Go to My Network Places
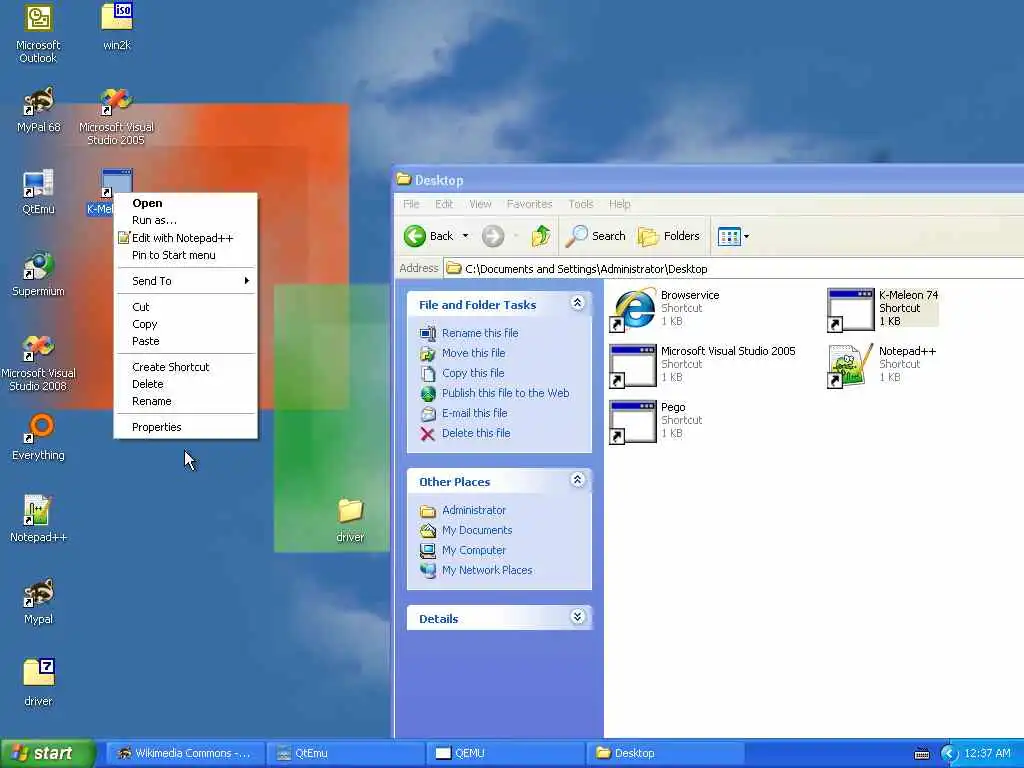 pos(487,570)
